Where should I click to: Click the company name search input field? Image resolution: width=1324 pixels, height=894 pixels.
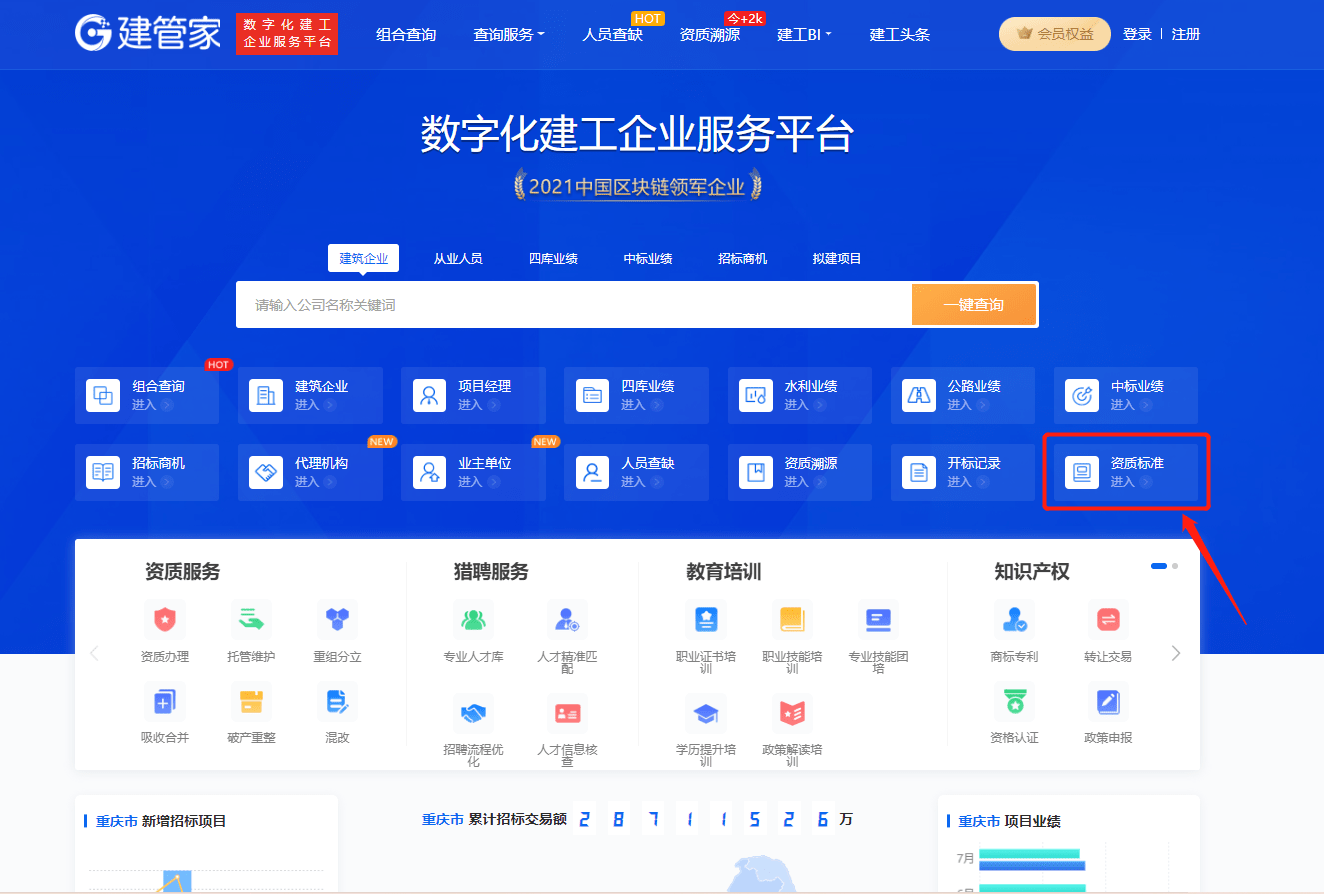click(574, 305)
